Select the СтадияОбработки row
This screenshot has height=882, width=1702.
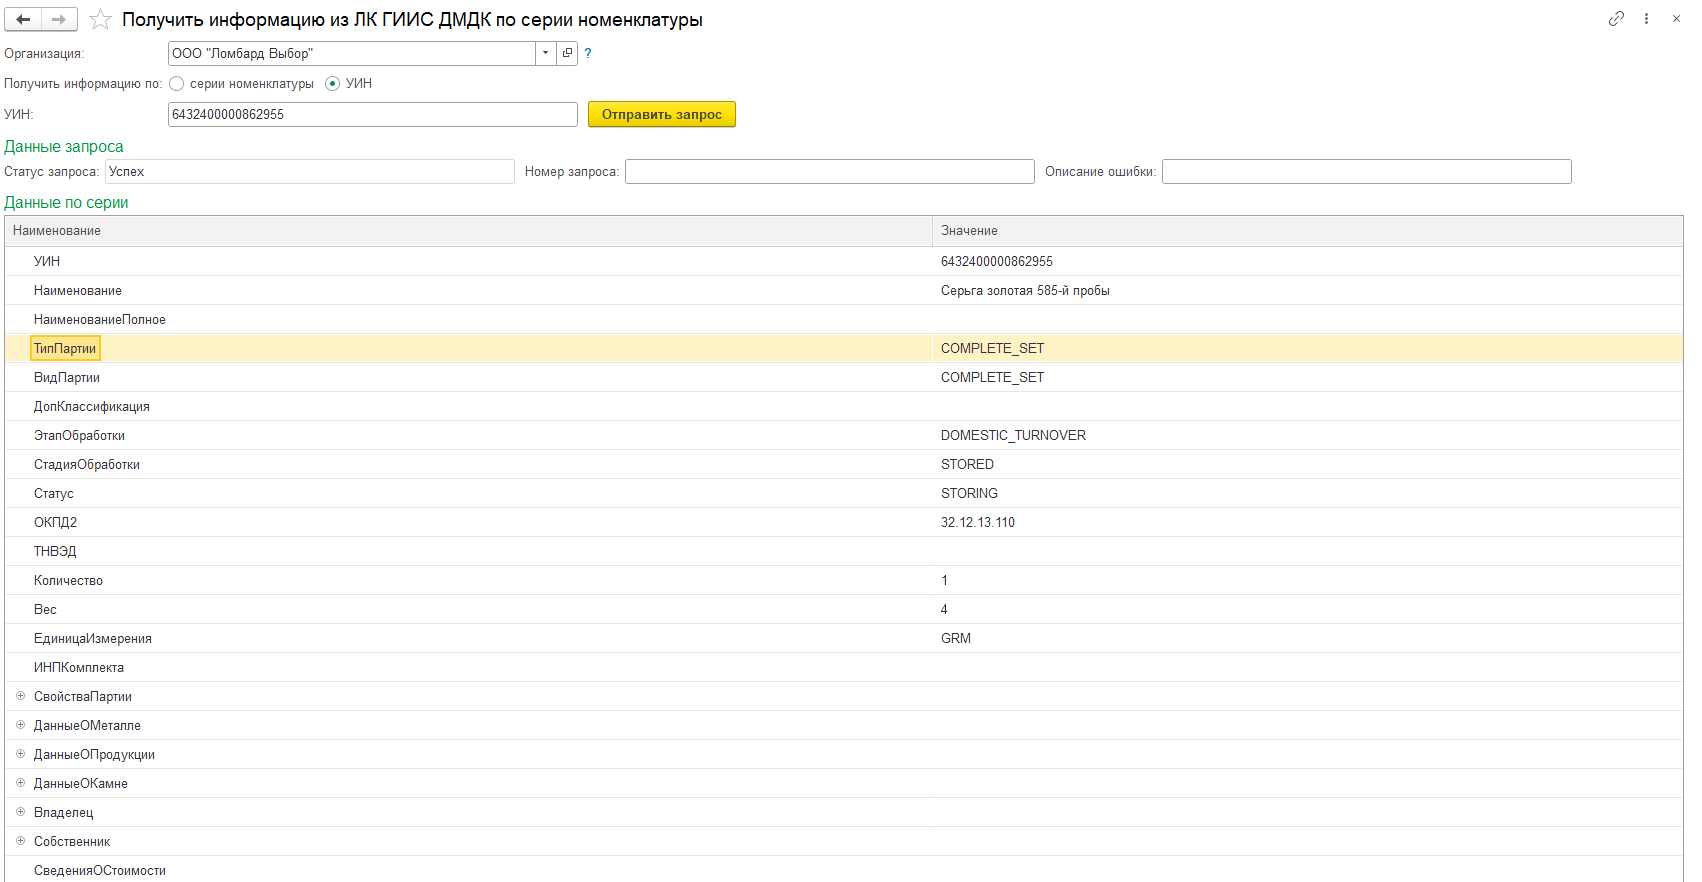[x=844, y=464]
